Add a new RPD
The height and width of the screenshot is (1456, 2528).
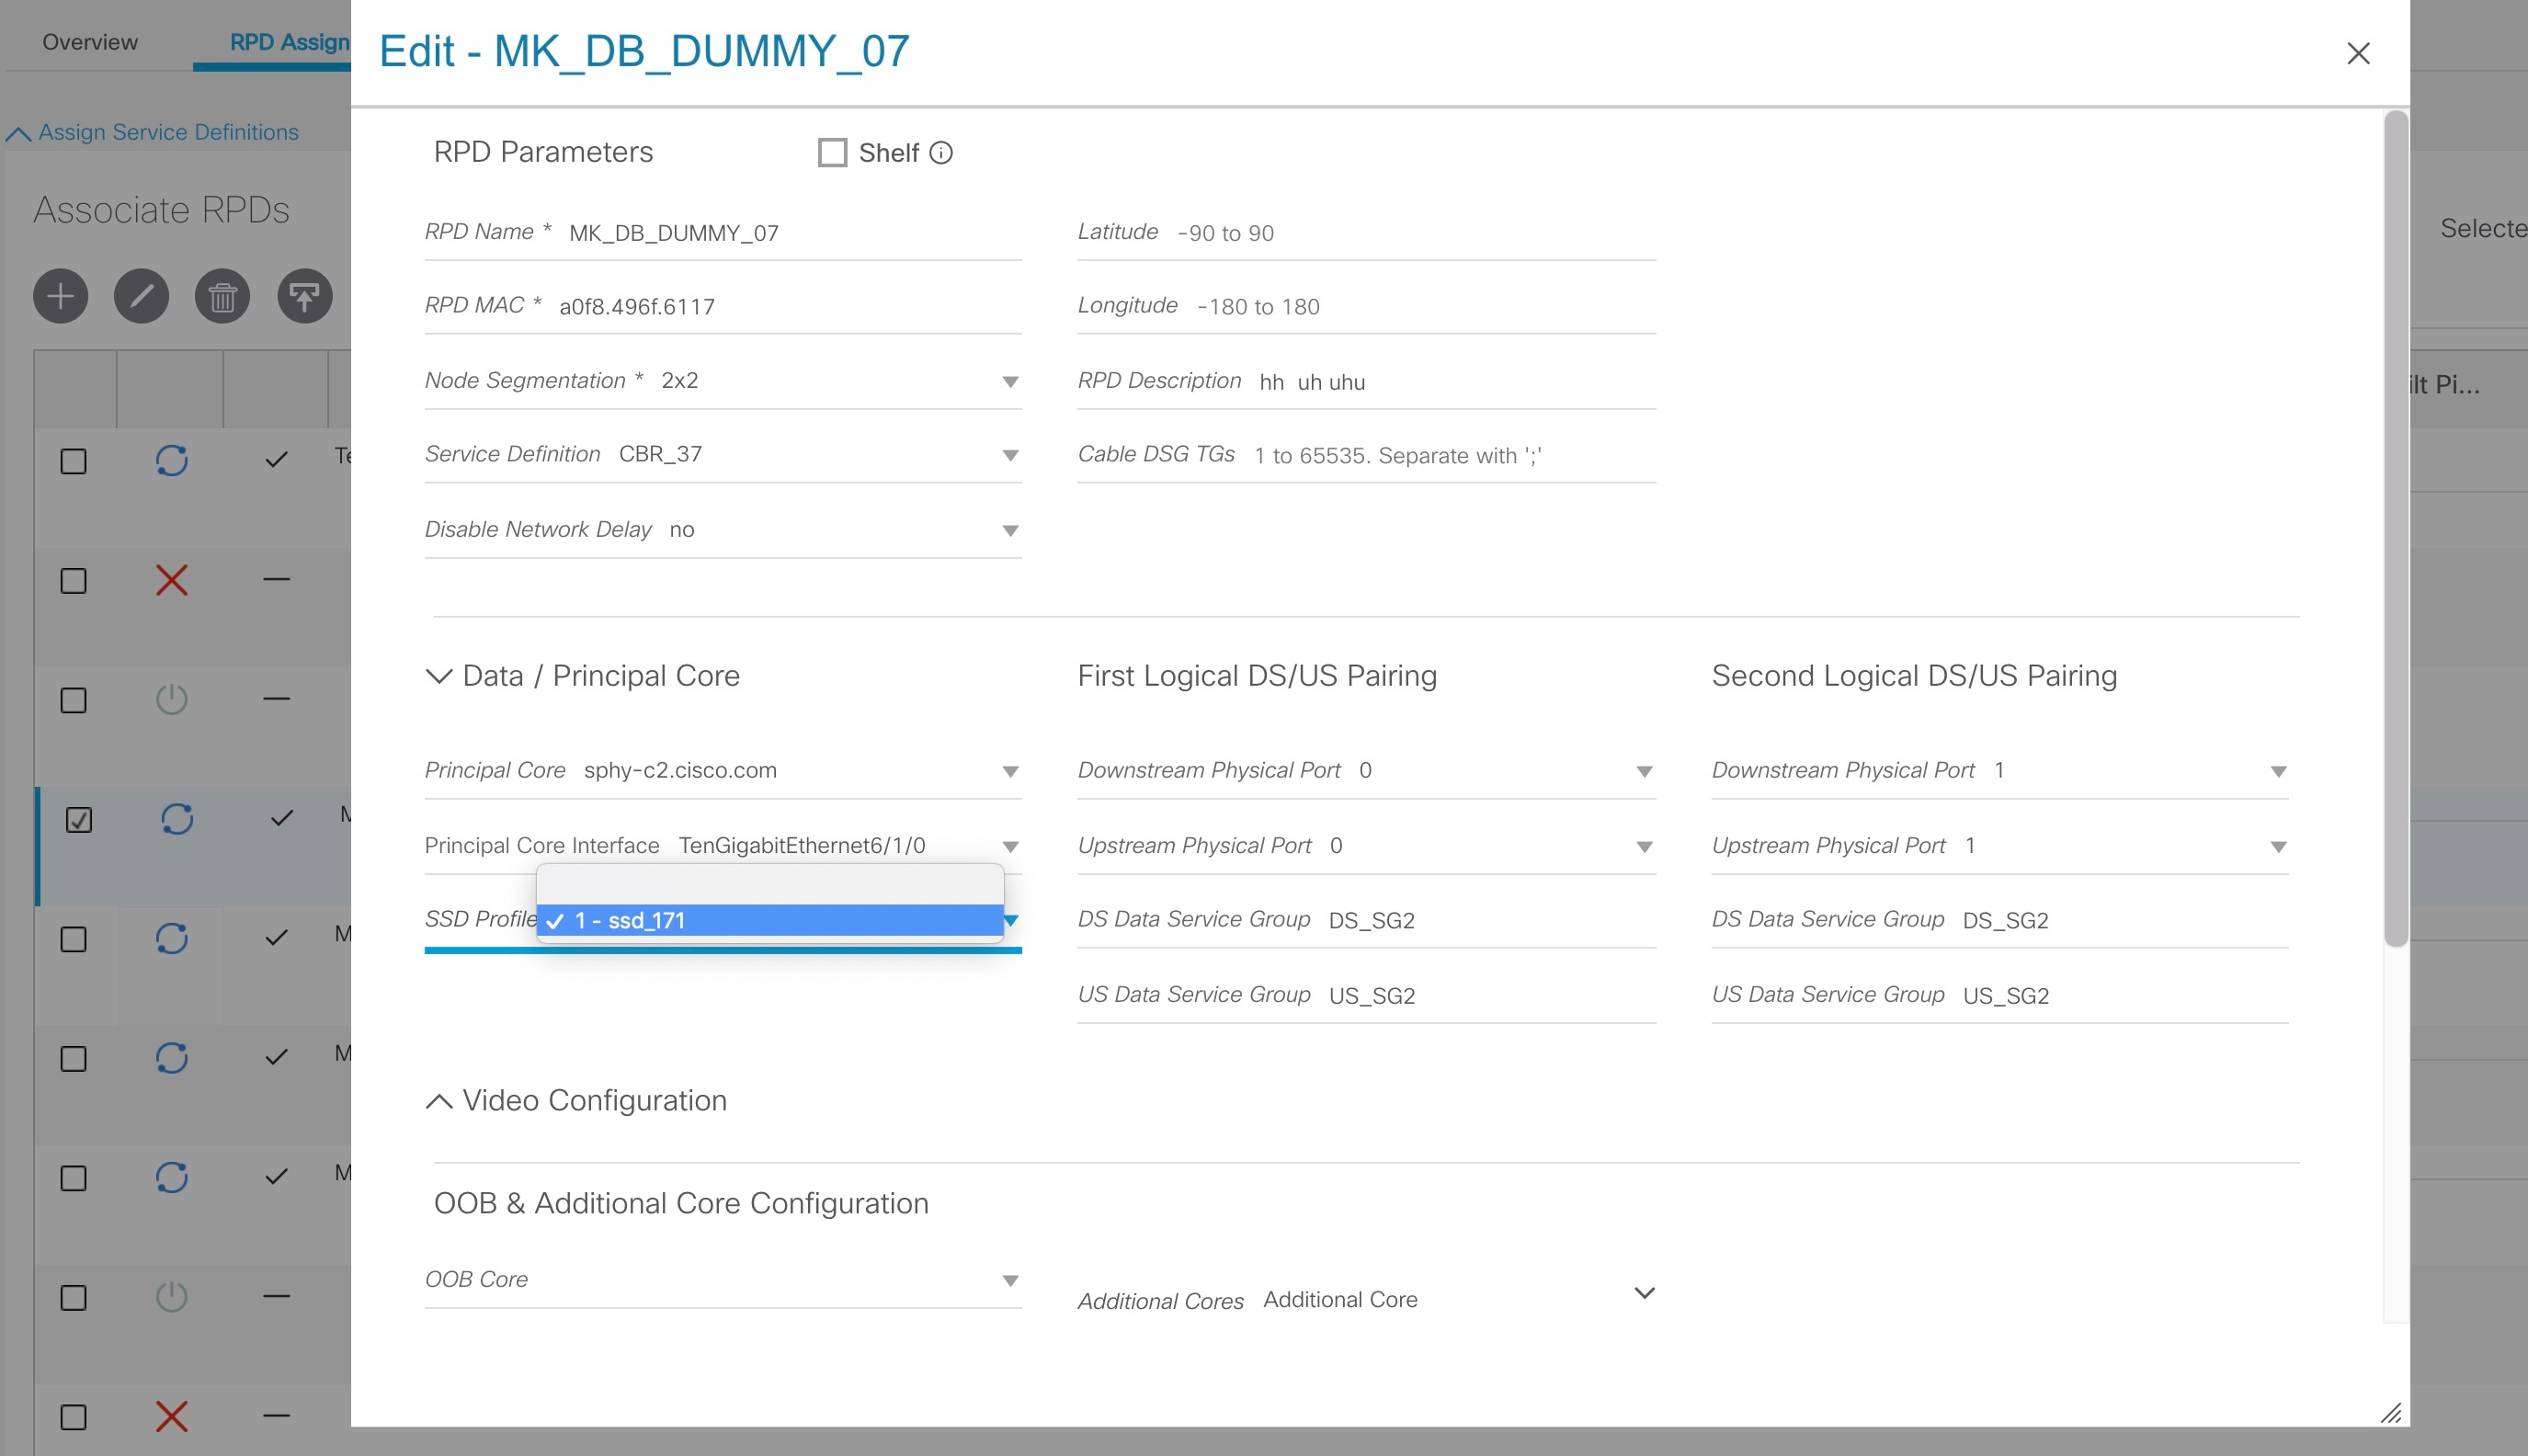tap(60, 296)
